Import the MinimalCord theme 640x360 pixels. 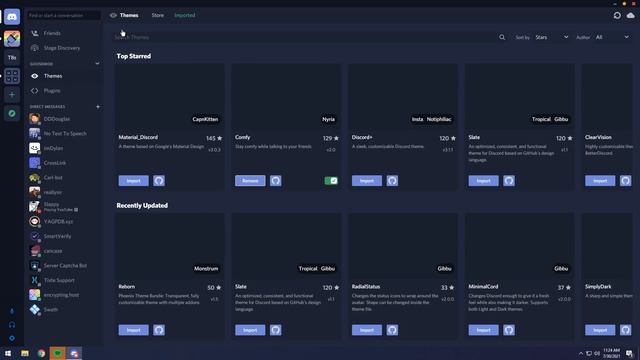484,330
